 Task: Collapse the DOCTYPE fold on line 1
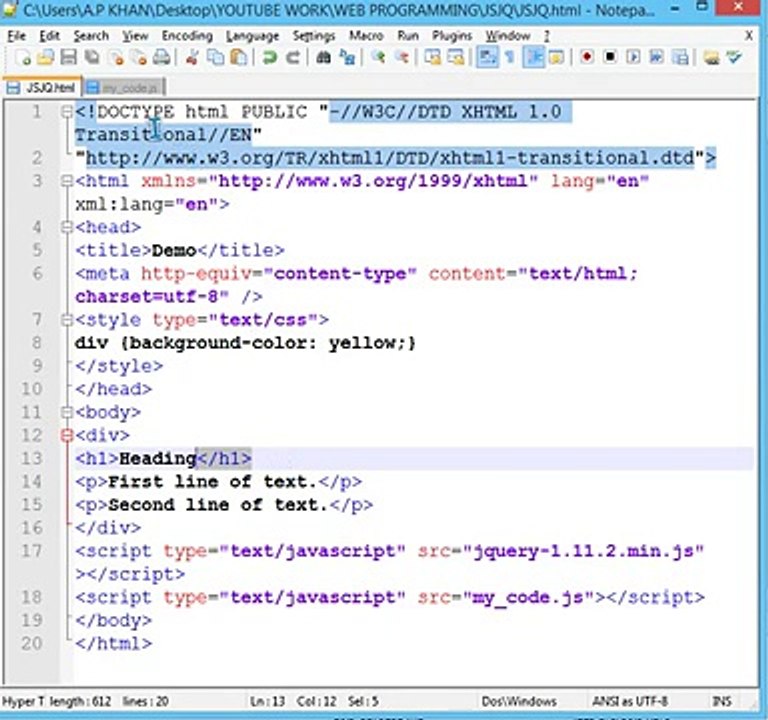(67, 112)
